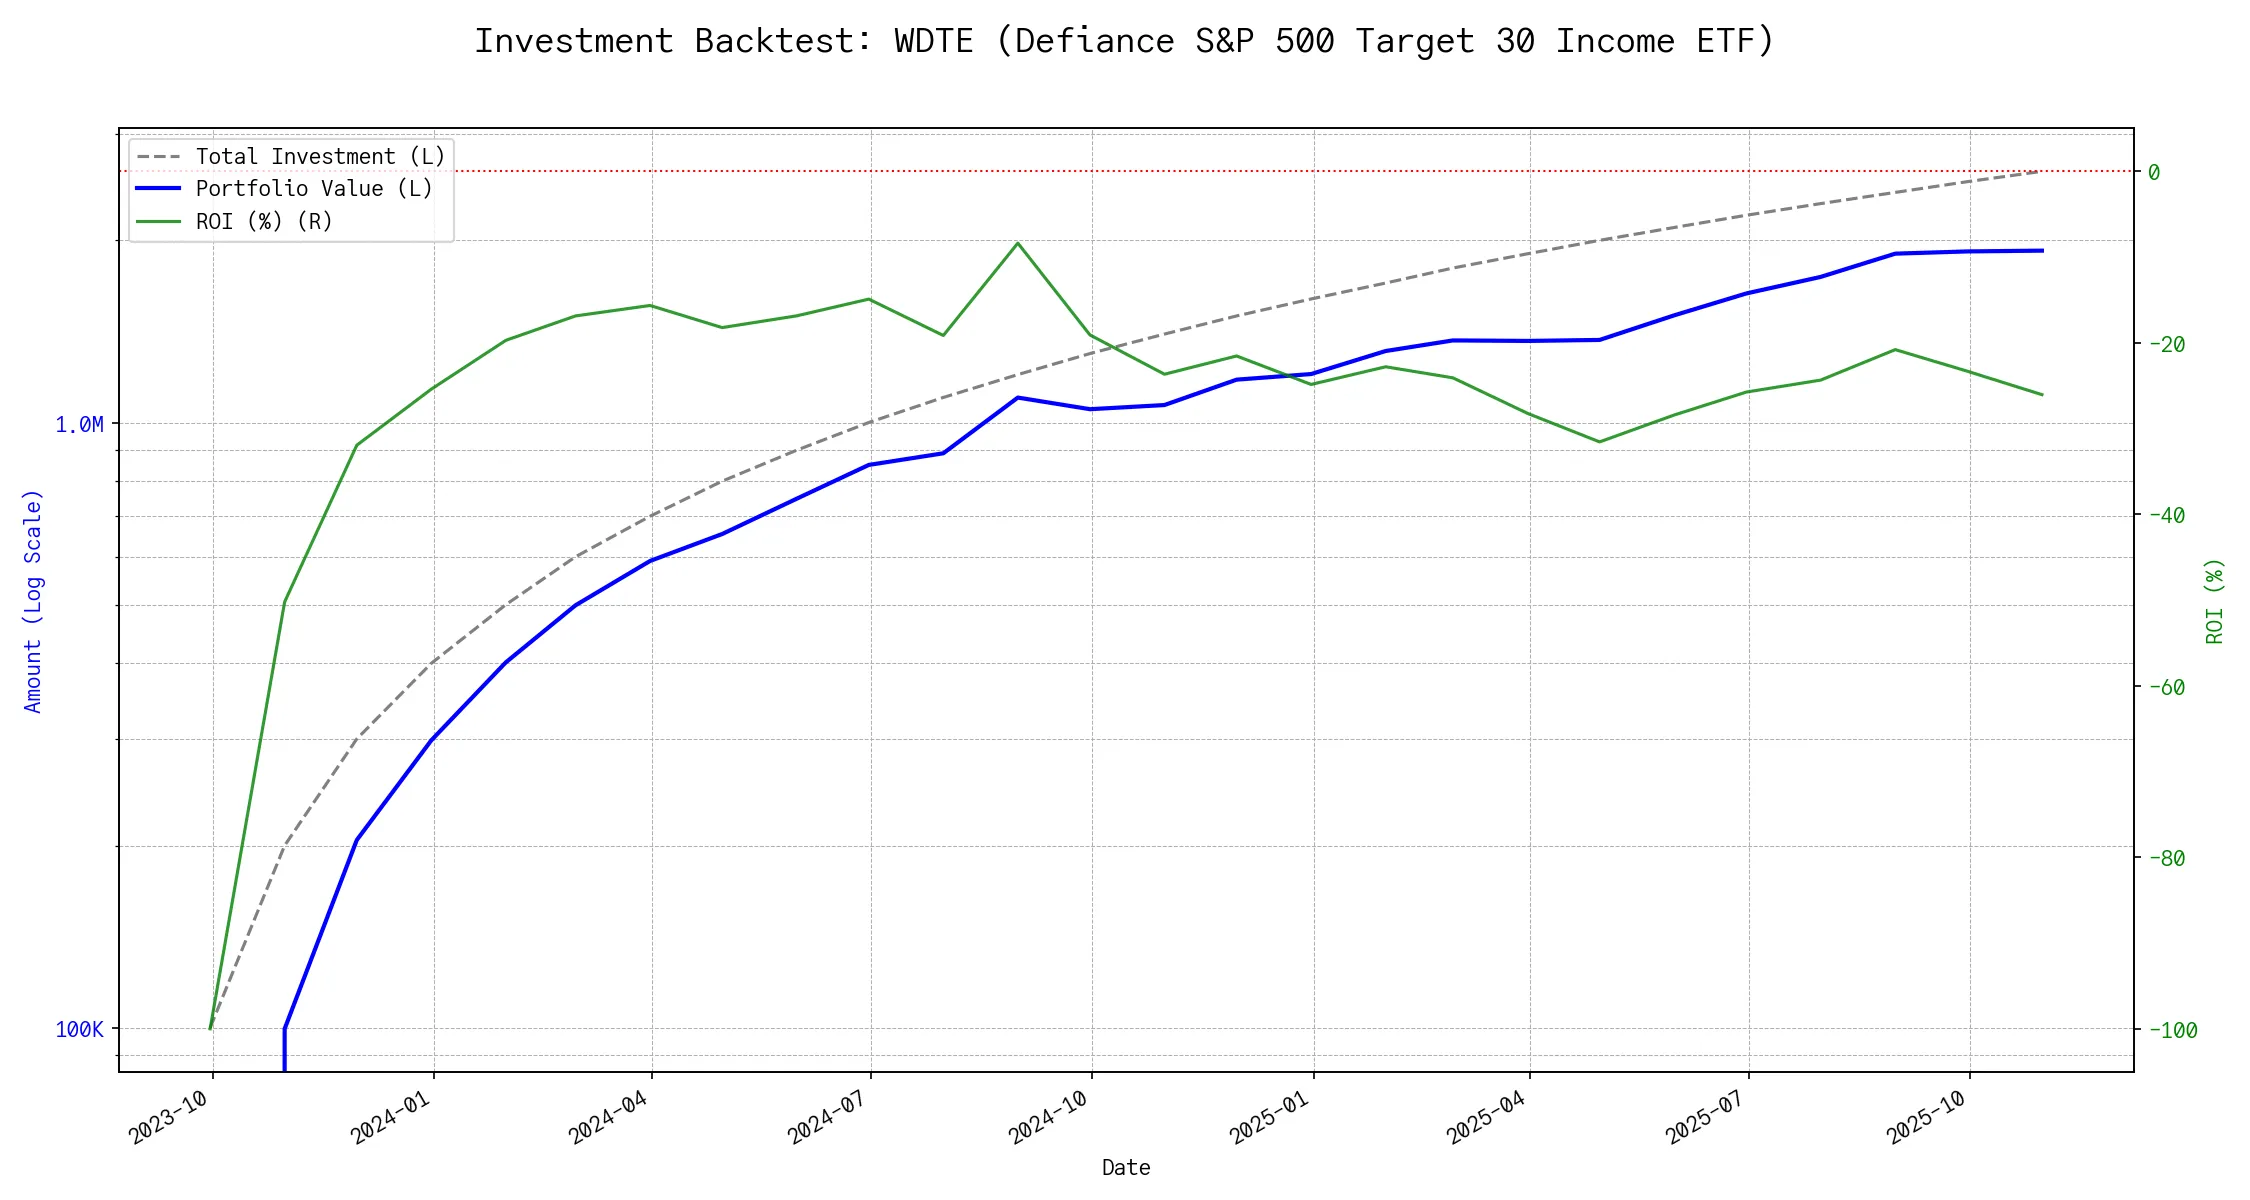2250x1200 pixels.
Task: Click the chart title text
Action: tap(1124, 41)
